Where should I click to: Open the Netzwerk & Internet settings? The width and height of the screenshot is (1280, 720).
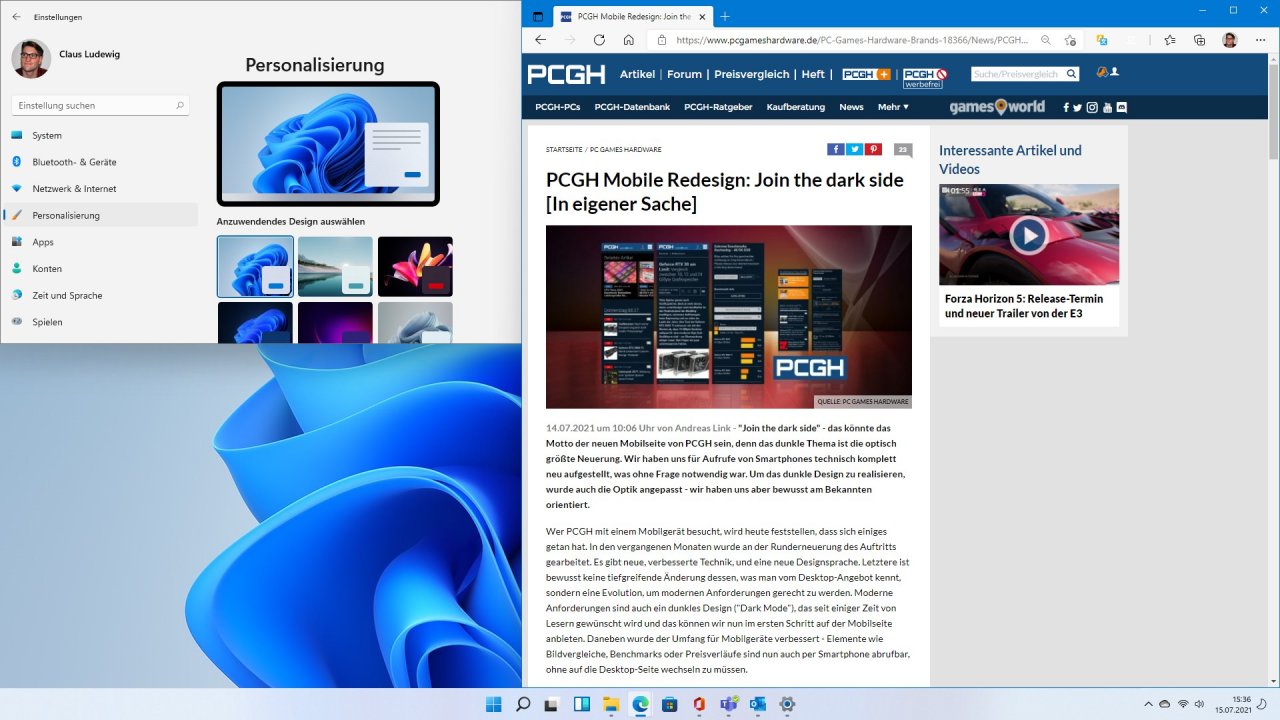(x=100, y=188)
